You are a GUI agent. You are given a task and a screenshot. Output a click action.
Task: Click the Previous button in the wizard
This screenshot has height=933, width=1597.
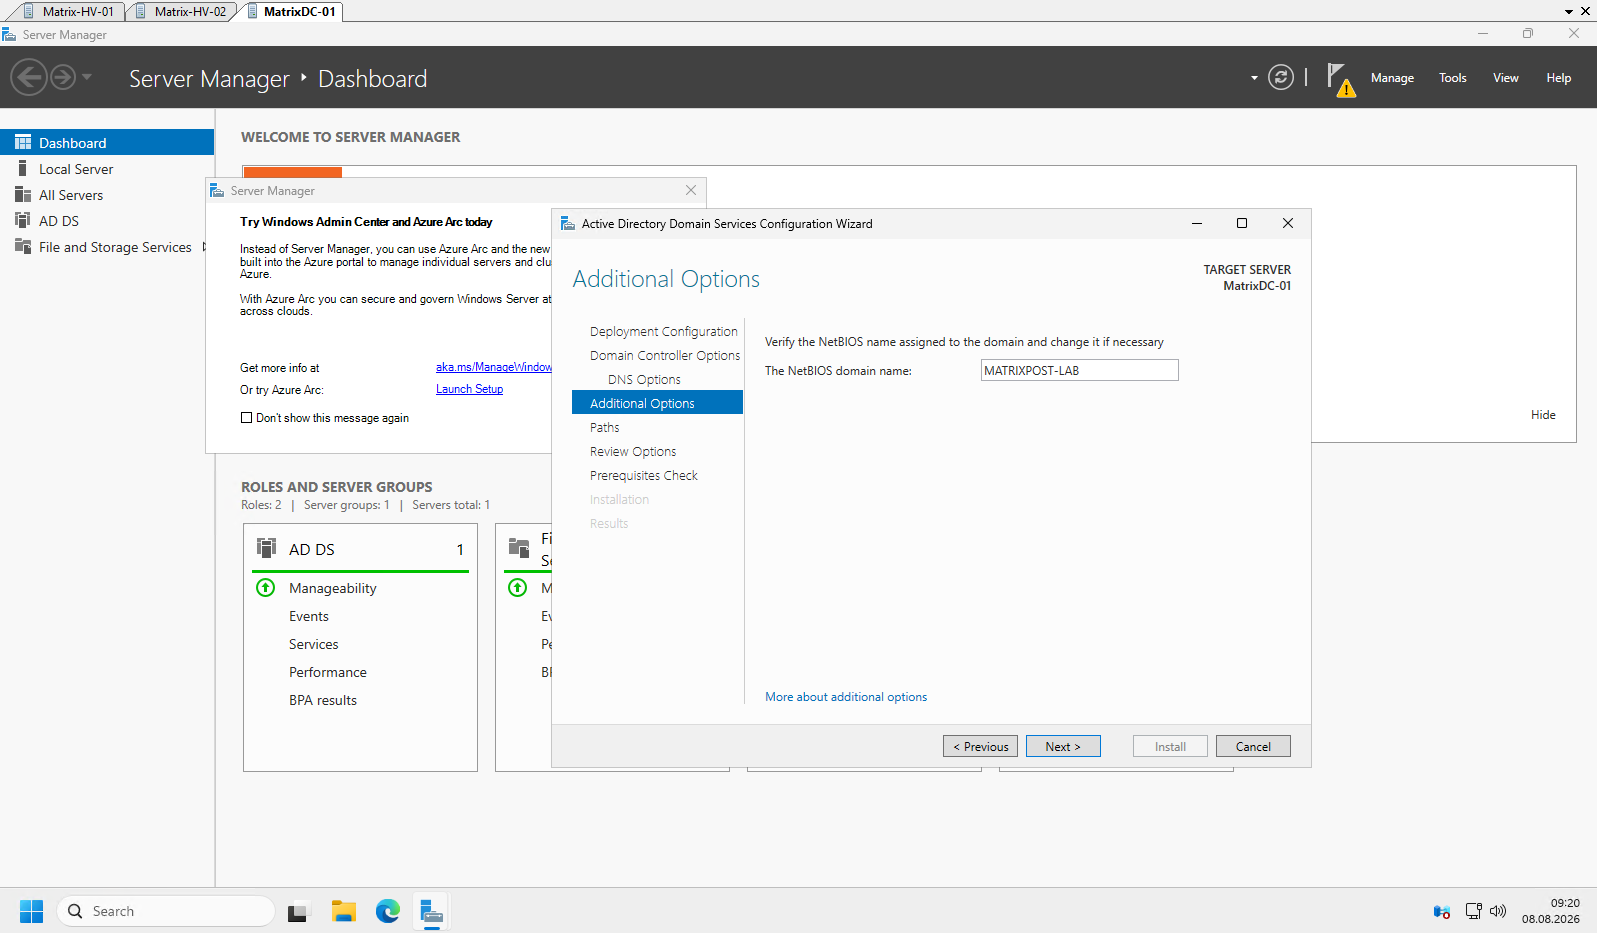coord(980,746)
